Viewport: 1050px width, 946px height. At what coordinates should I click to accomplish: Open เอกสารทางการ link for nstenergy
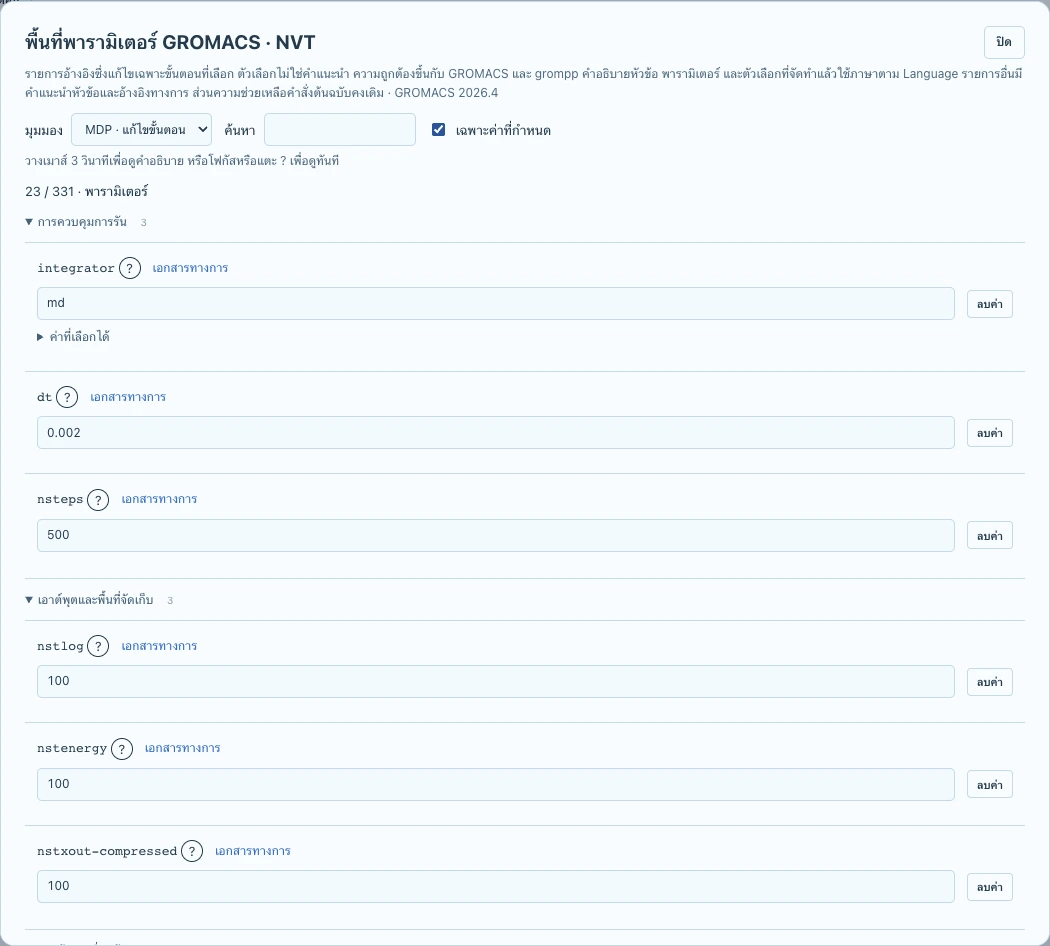pos(183,748)
